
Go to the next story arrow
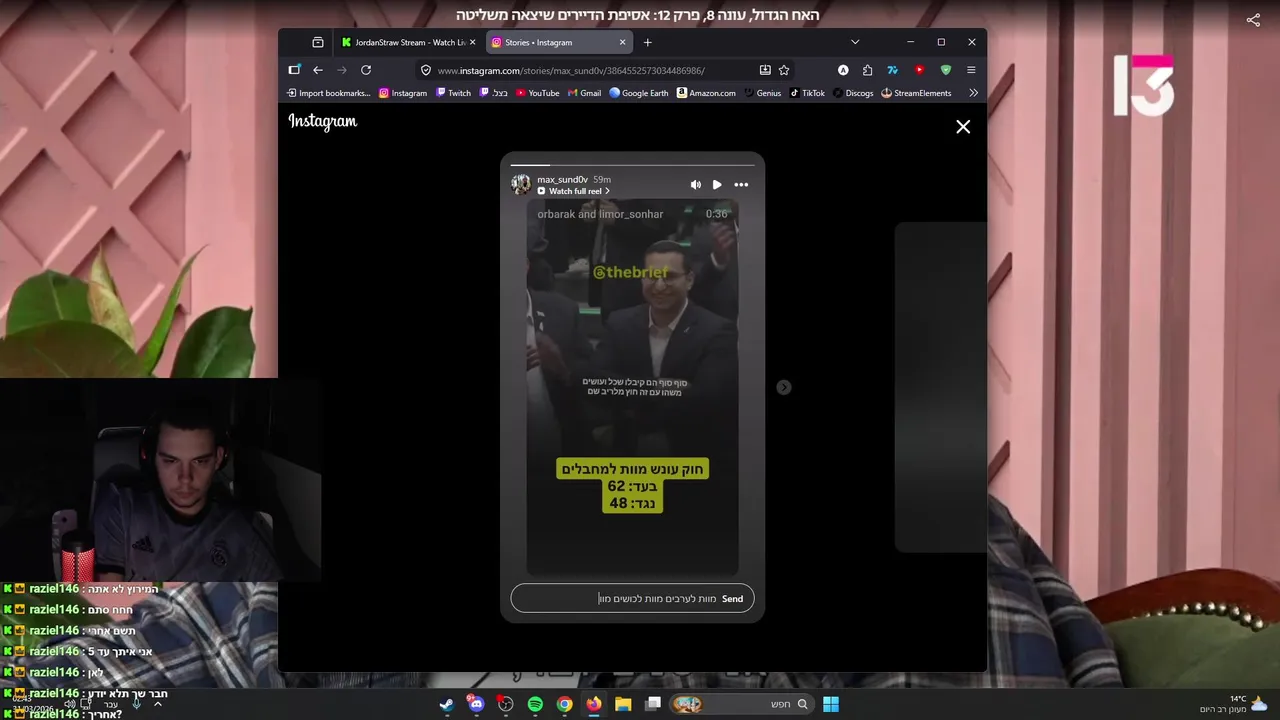pos(784,387)
